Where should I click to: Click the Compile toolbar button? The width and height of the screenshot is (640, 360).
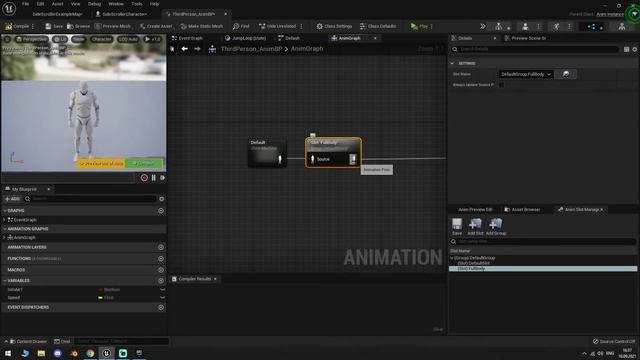tap(17, 26)
